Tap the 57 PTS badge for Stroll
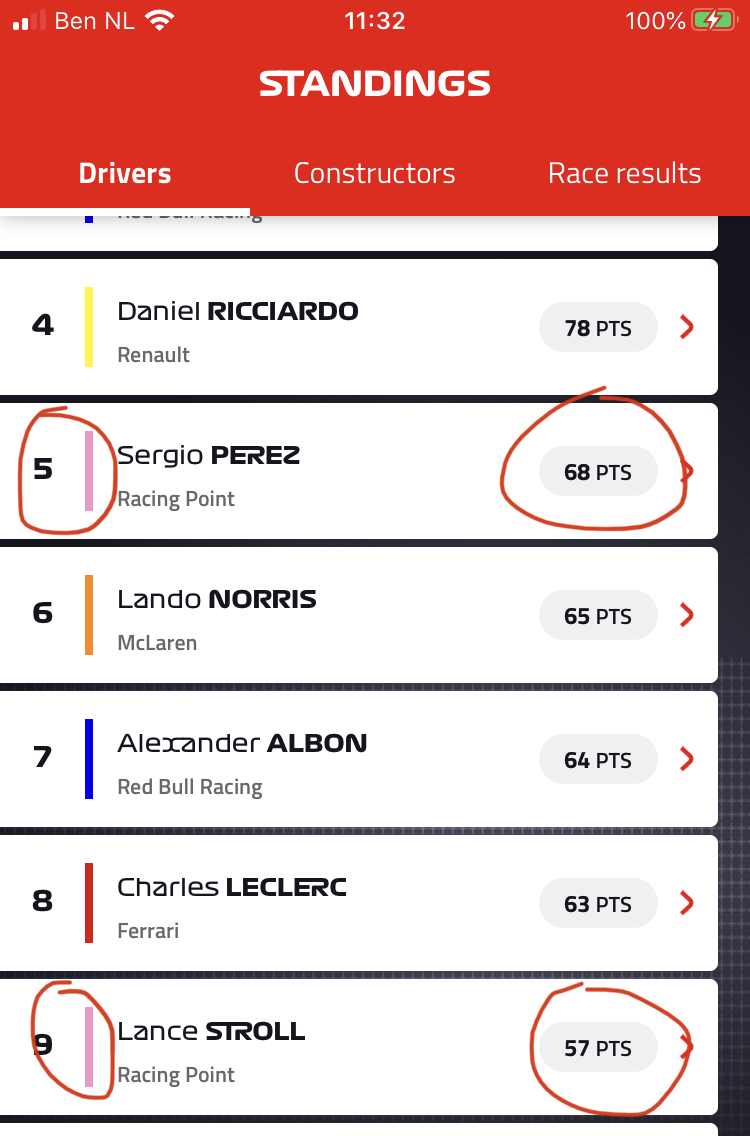This screenshot has width=750, height=1136. pos(598,1048)
